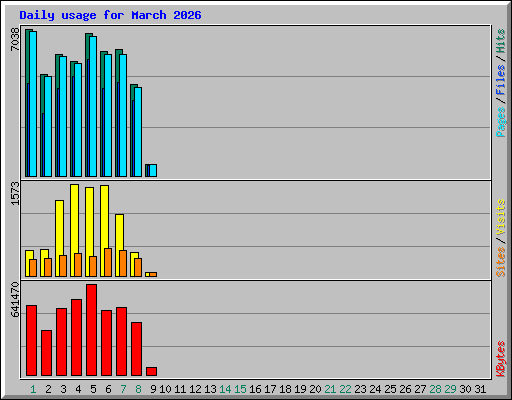Click the green day label 14
This screenshot has height=400, width=512.
coord(225,389)
